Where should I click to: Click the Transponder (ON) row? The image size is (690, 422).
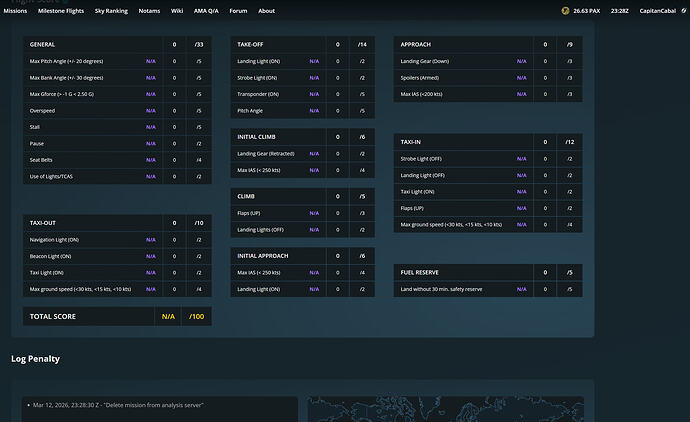(272, 94)
